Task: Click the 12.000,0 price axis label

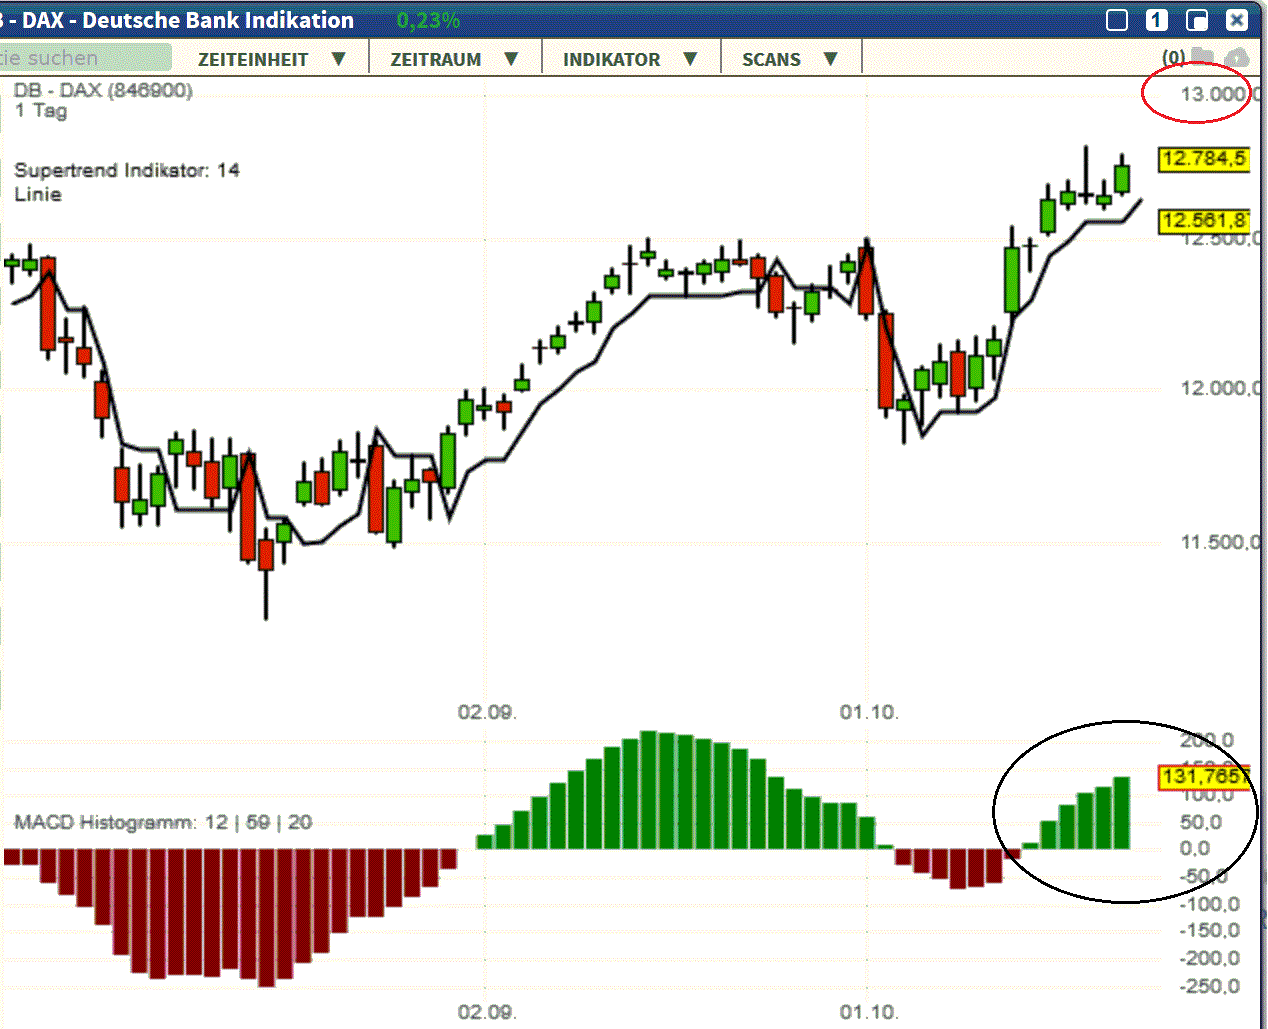Action: point(1220,388)
